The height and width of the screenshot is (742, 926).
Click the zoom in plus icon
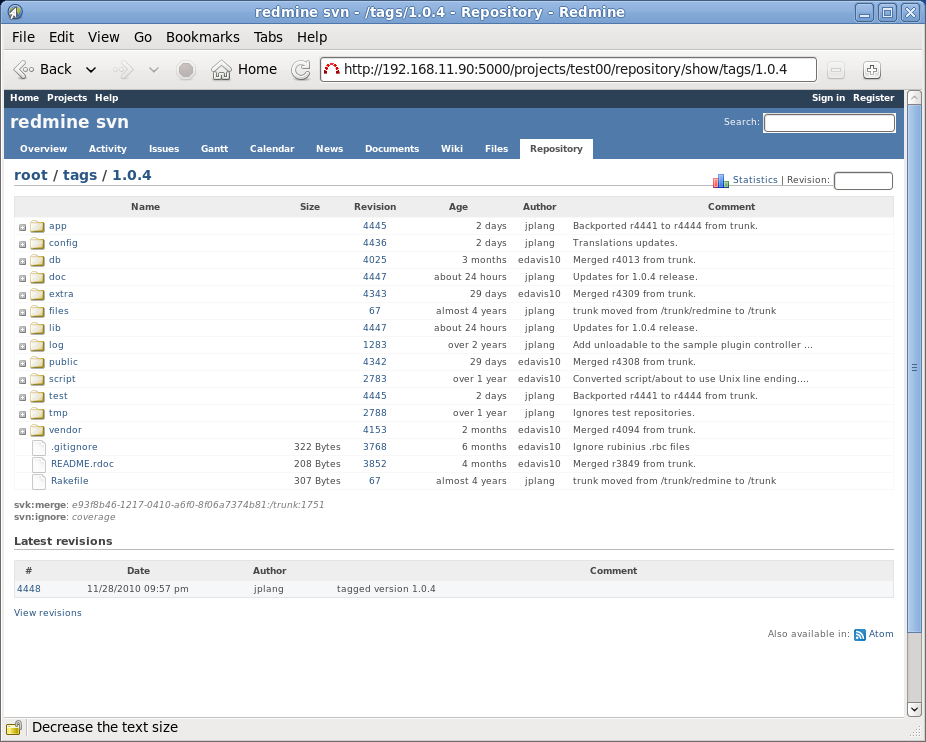(x=872, y=70)
